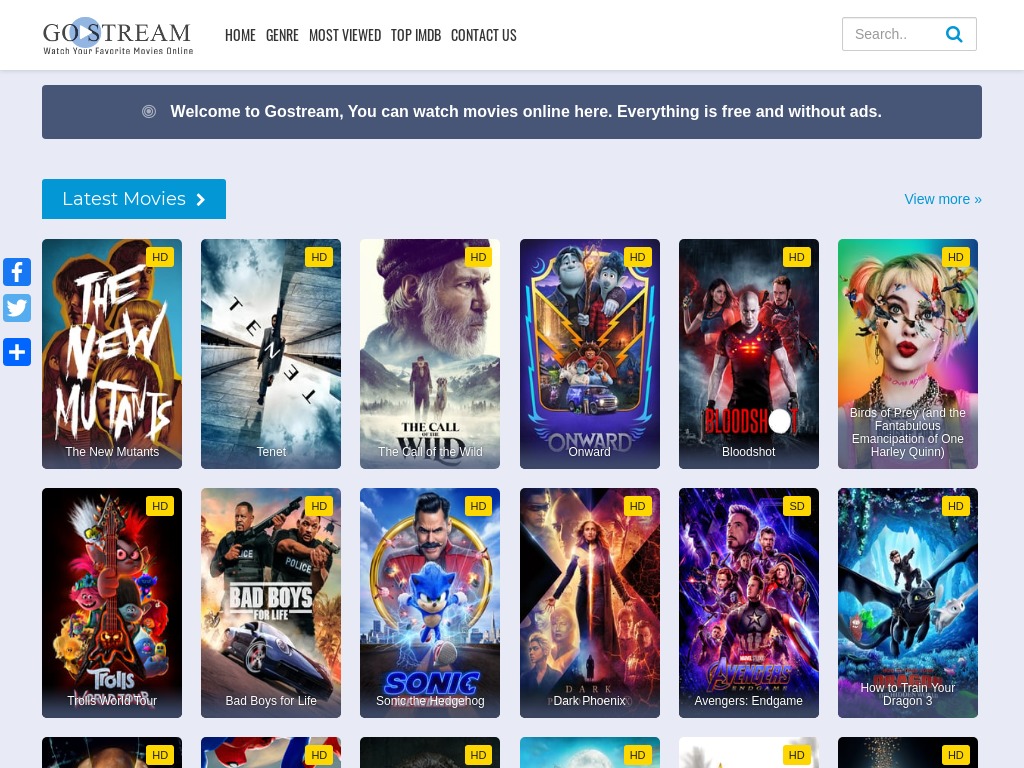Click HD badge on Sonic the Hedgehog

478,505
